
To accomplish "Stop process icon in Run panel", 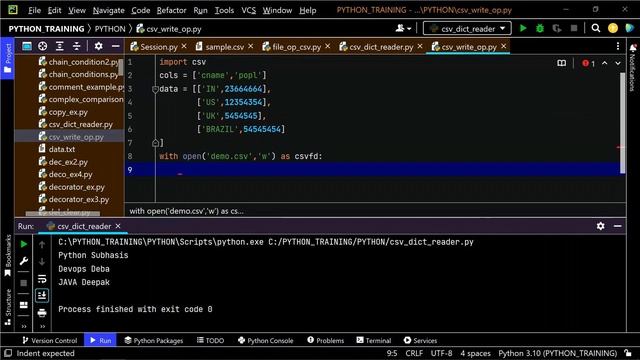I will click(24, 283).
